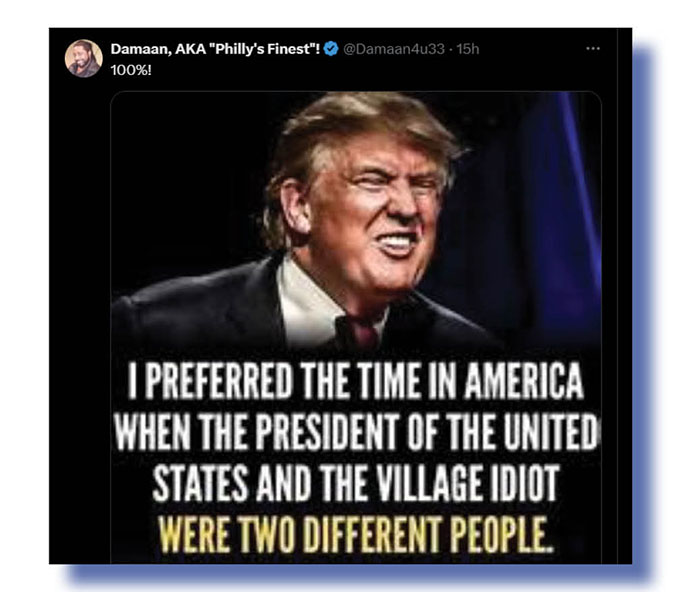The height and width of the screenshot is (592, 680).
Task: Click the "WHEN THE PRESIDENT OF THE UNITED" line
Action: tap(356, 432)
